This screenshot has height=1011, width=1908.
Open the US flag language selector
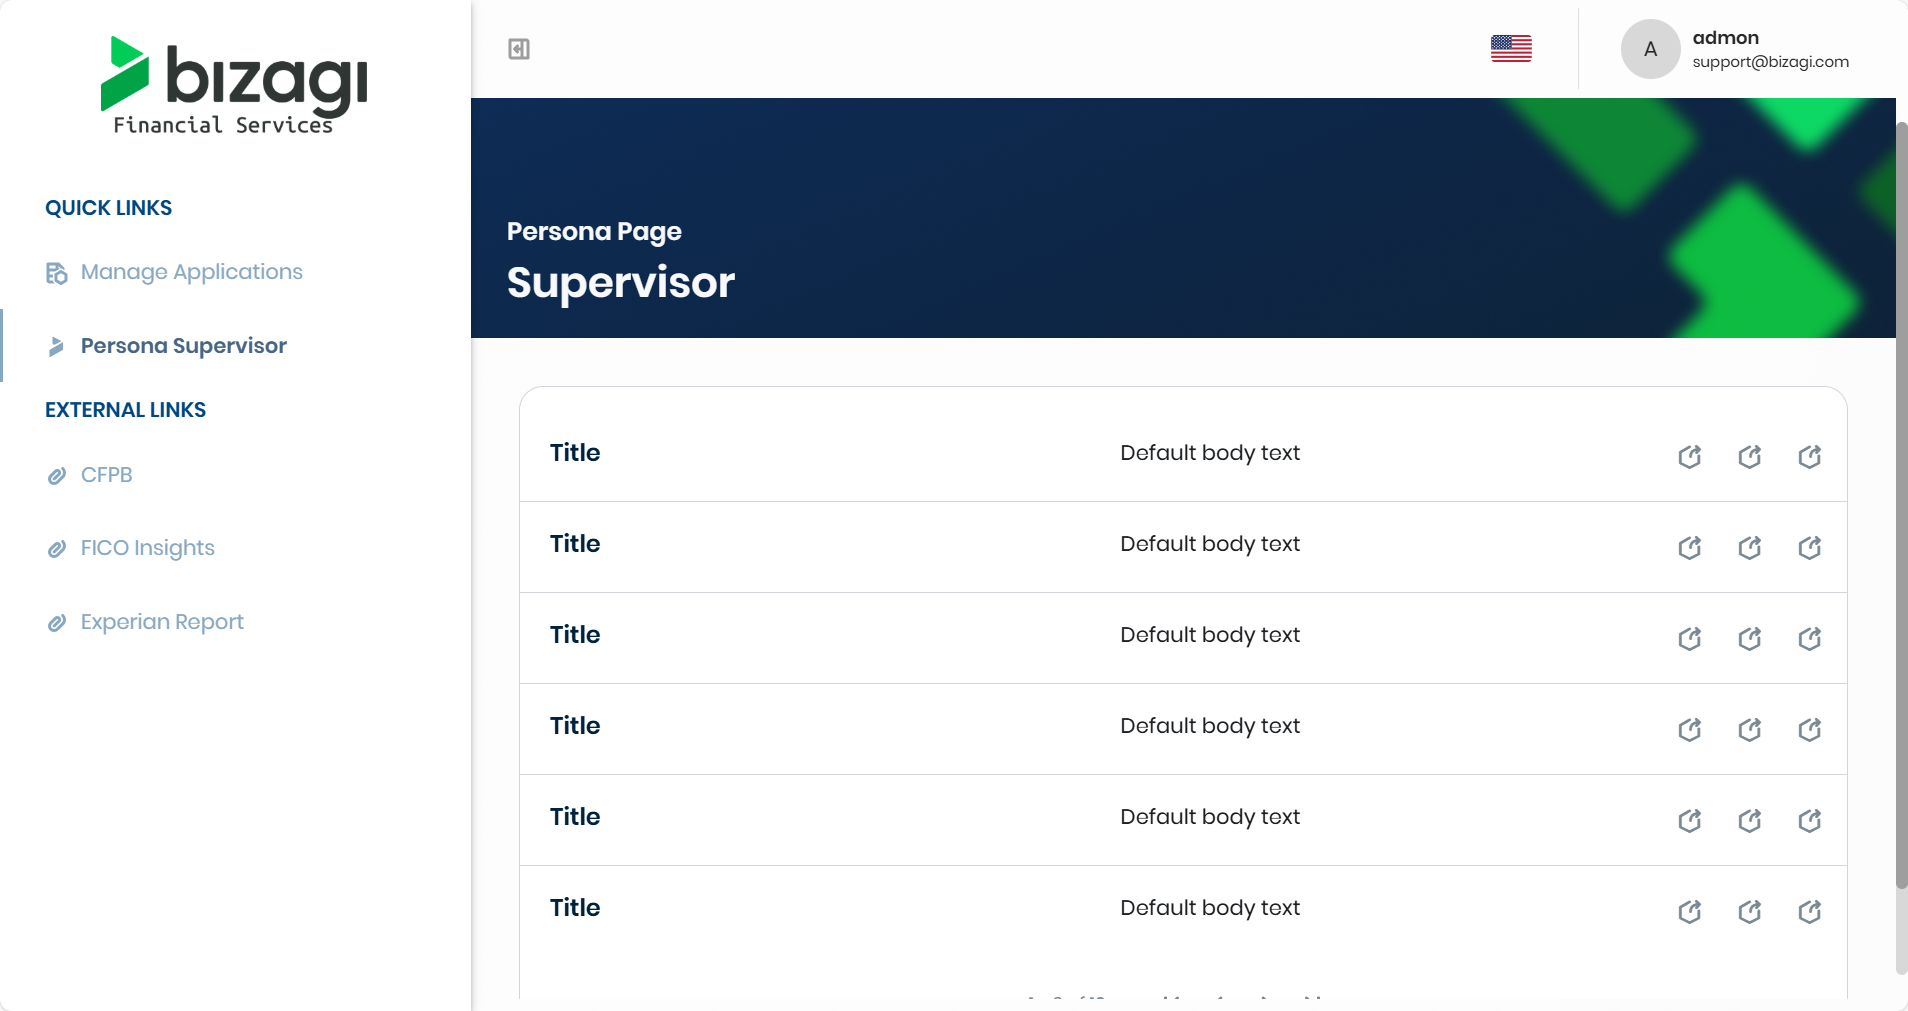click(1510, 47)
